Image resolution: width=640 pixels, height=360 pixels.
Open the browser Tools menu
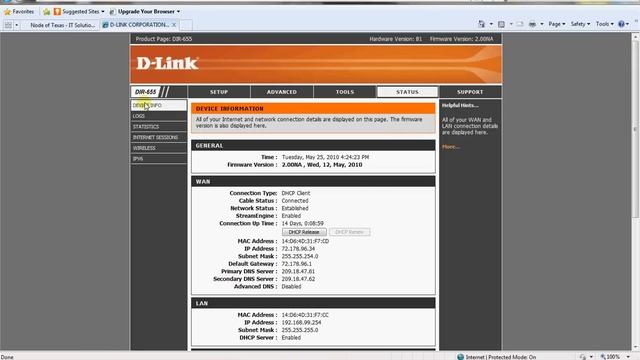click(x=604, y=24)
